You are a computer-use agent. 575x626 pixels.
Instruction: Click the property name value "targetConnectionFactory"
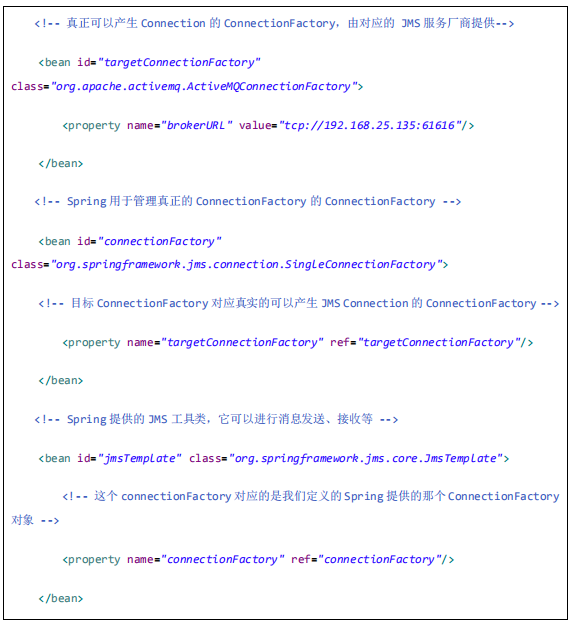coord(242,343)
